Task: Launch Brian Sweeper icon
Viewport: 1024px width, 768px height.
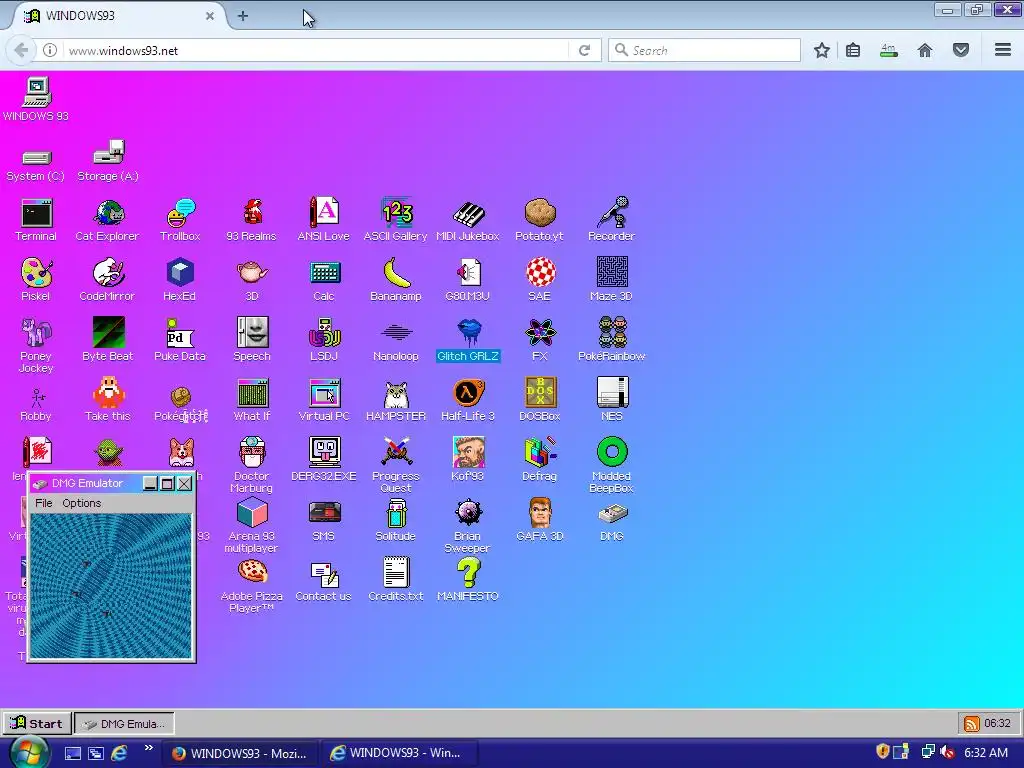Action: (468, 525)
